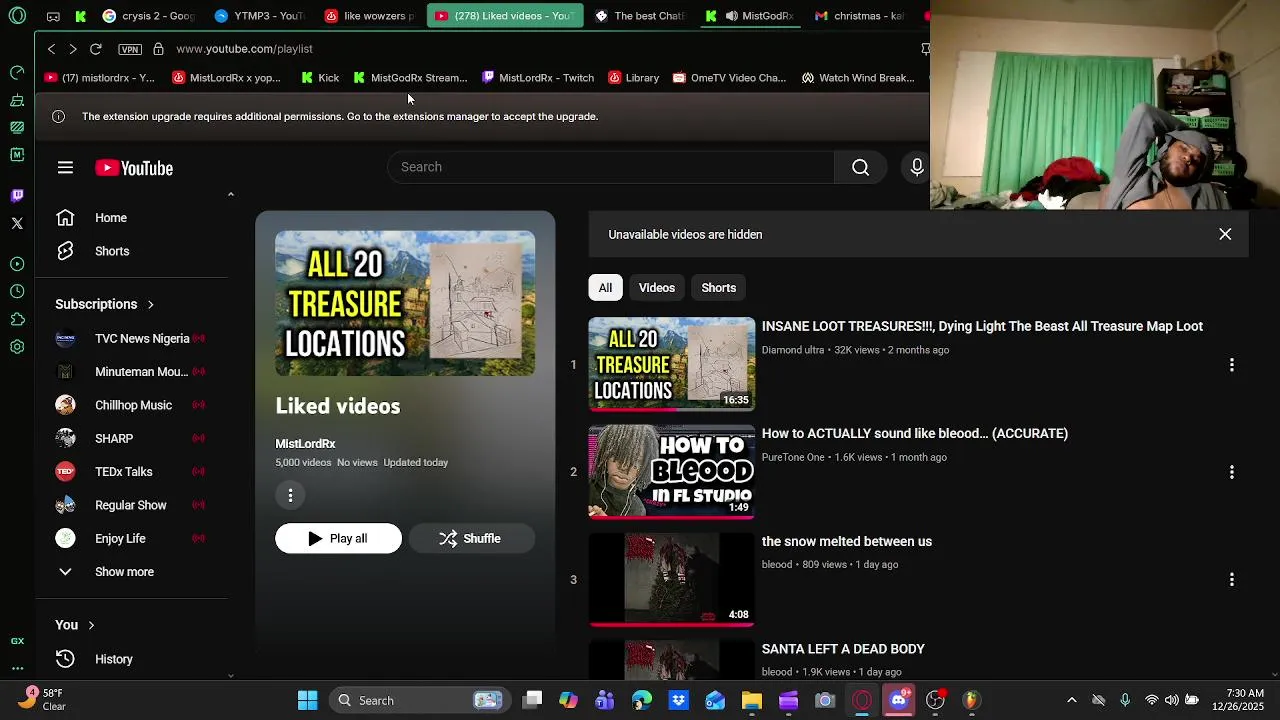Switch to MistGodRx tab
The image size is (1280, 720).
(750, 16)
